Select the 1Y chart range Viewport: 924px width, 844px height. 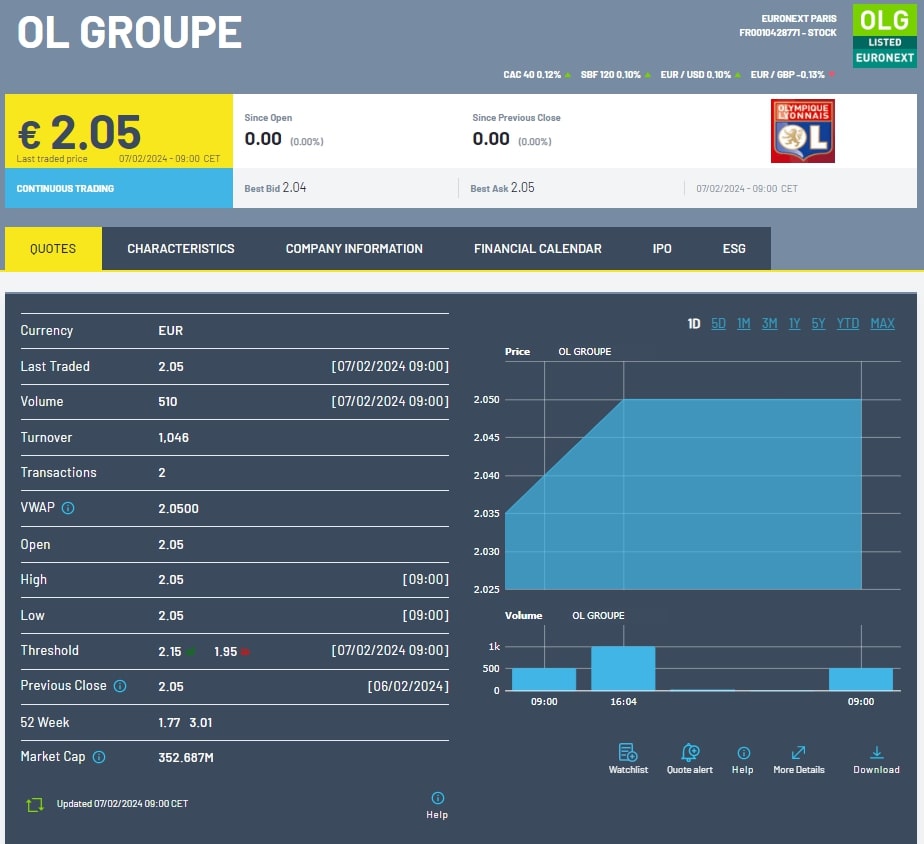(794, 324)
